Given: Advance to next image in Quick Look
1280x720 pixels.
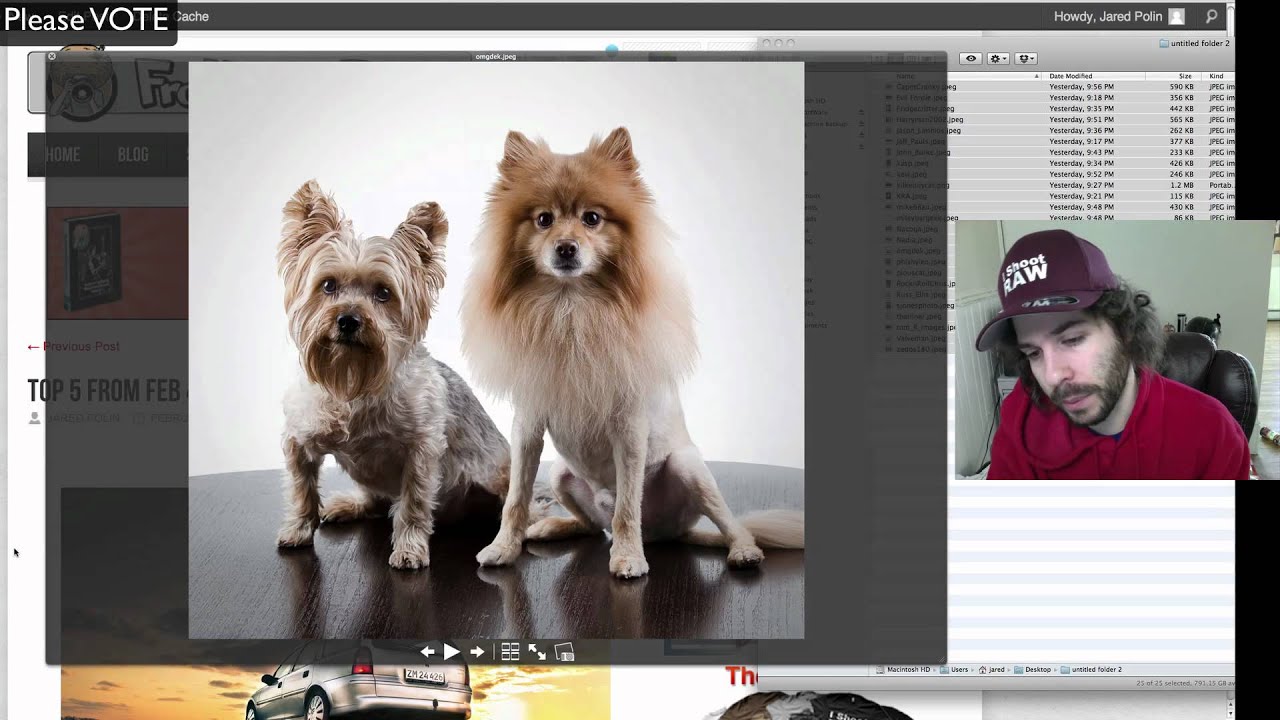Looking at the screenshot, I should pos(477,652).
